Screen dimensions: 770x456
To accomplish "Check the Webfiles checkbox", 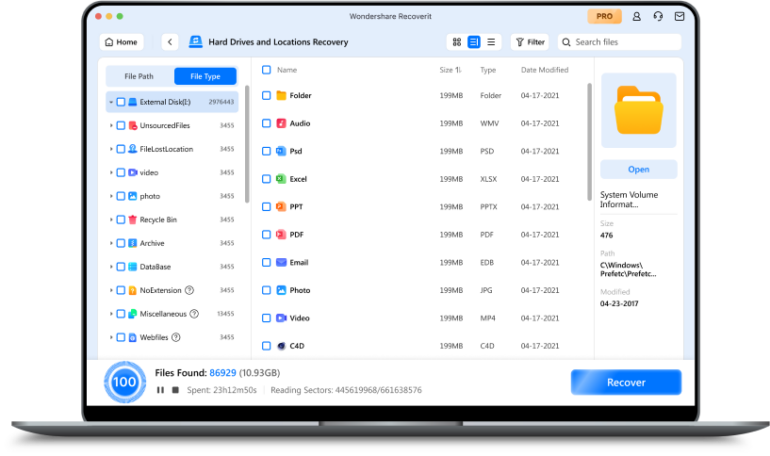I will [120, 337].
